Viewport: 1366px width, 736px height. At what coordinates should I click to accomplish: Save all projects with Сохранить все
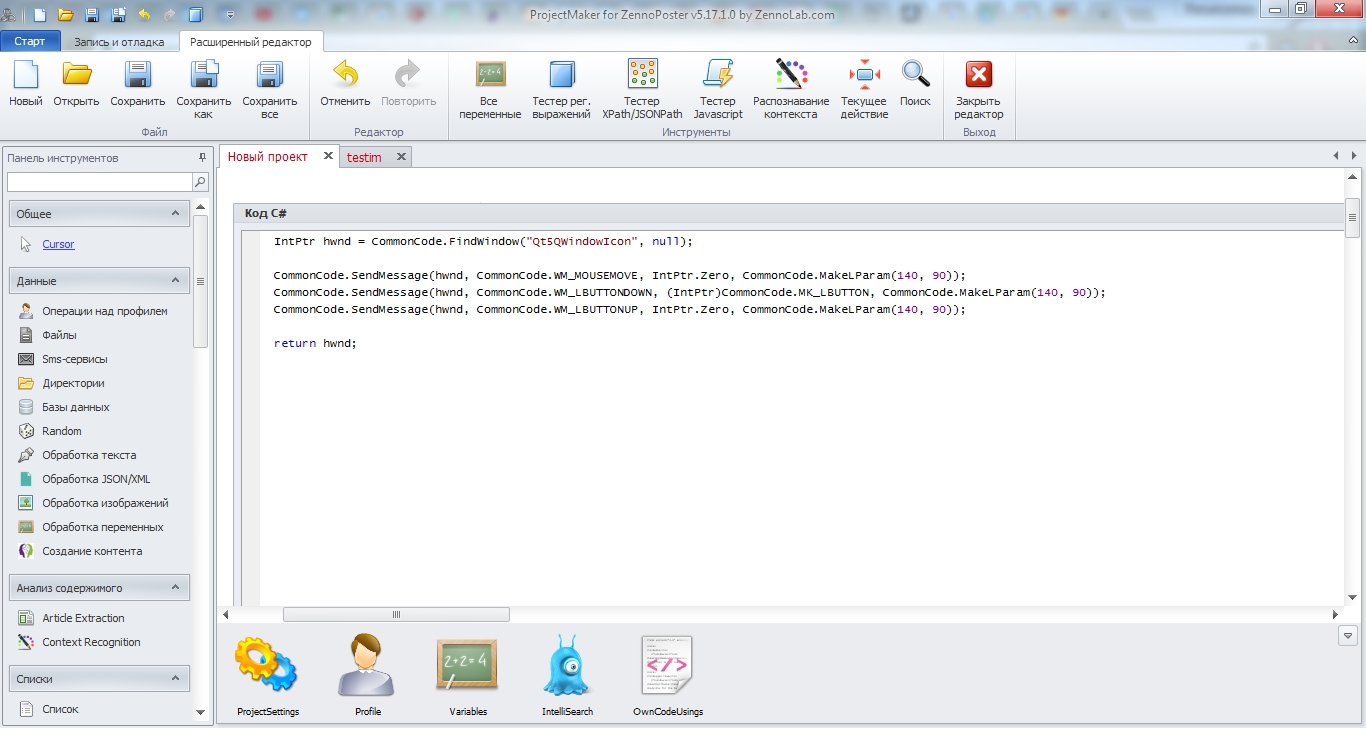click(269, 90)
